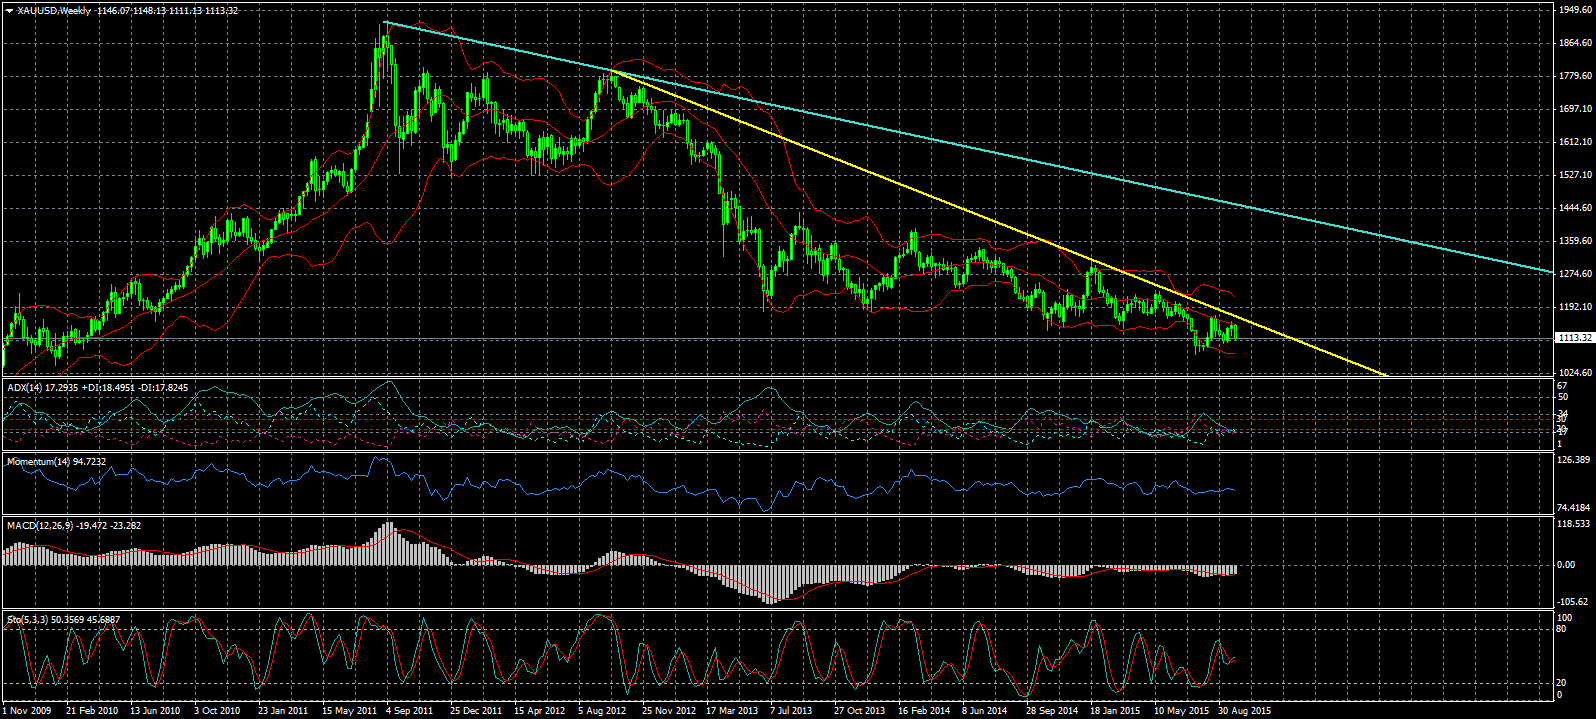Click the 118.533 MACD scale value
Image resolution: width=1596 pixels, height=719 pixels.
point(1574,523)
